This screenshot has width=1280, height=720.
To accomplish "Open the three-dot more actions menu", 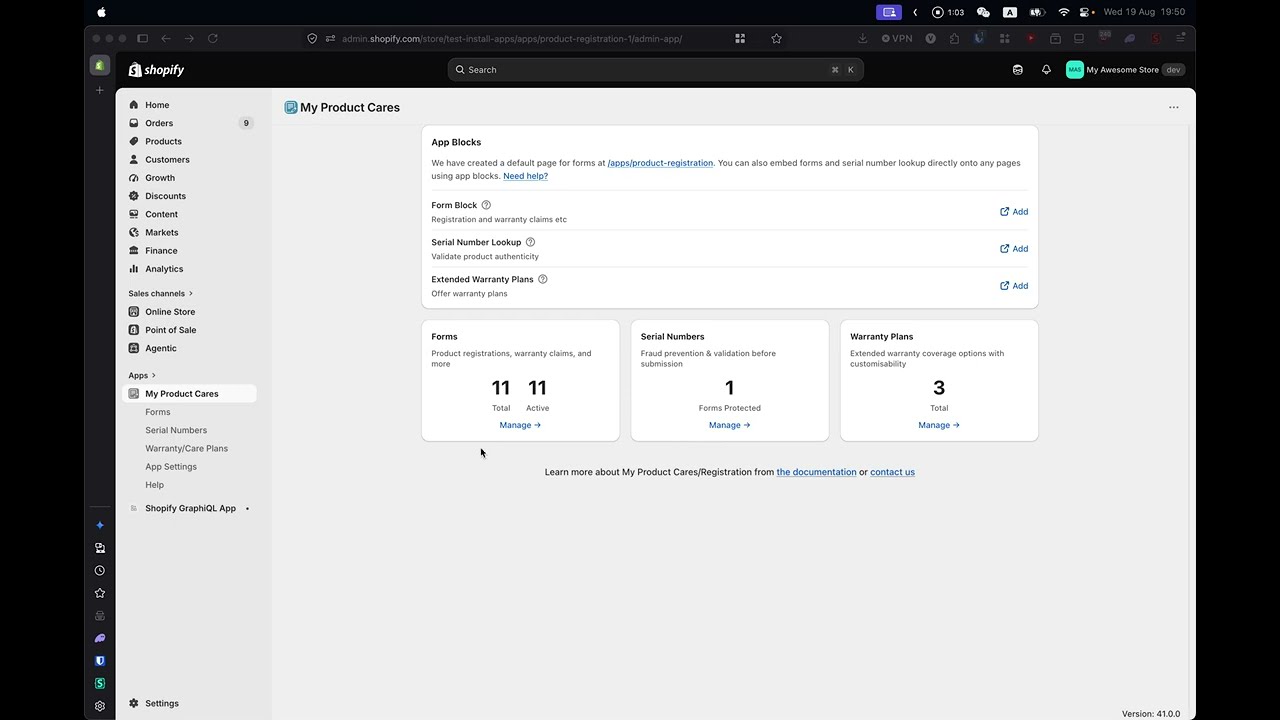I will point(1174,107).
